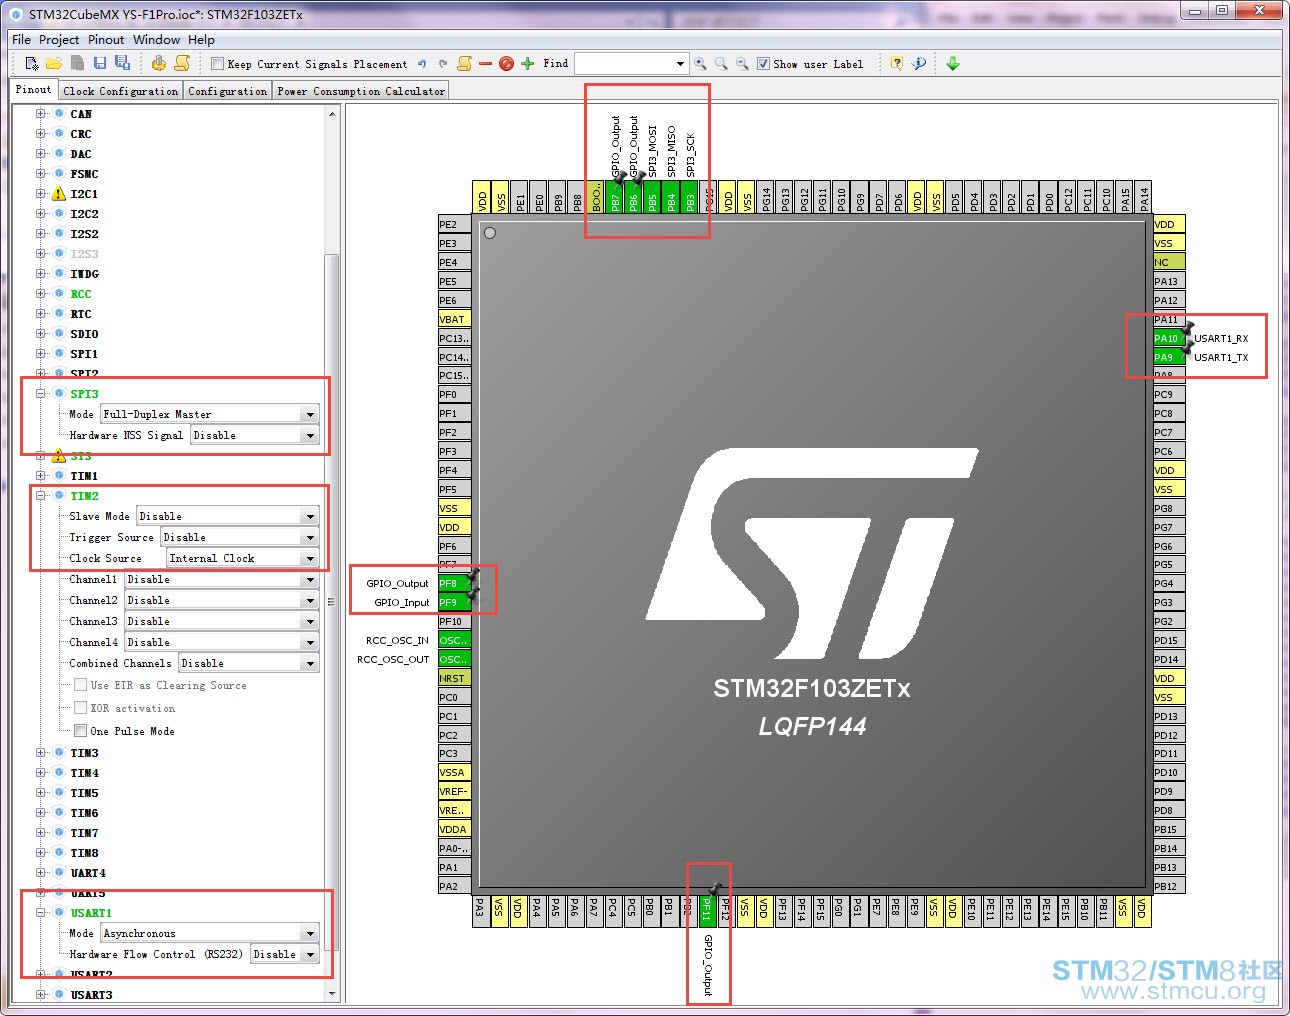Click the green plus icon in the toolbar
Viewport: 1290px width, 1016px height.
click(528, 63)
